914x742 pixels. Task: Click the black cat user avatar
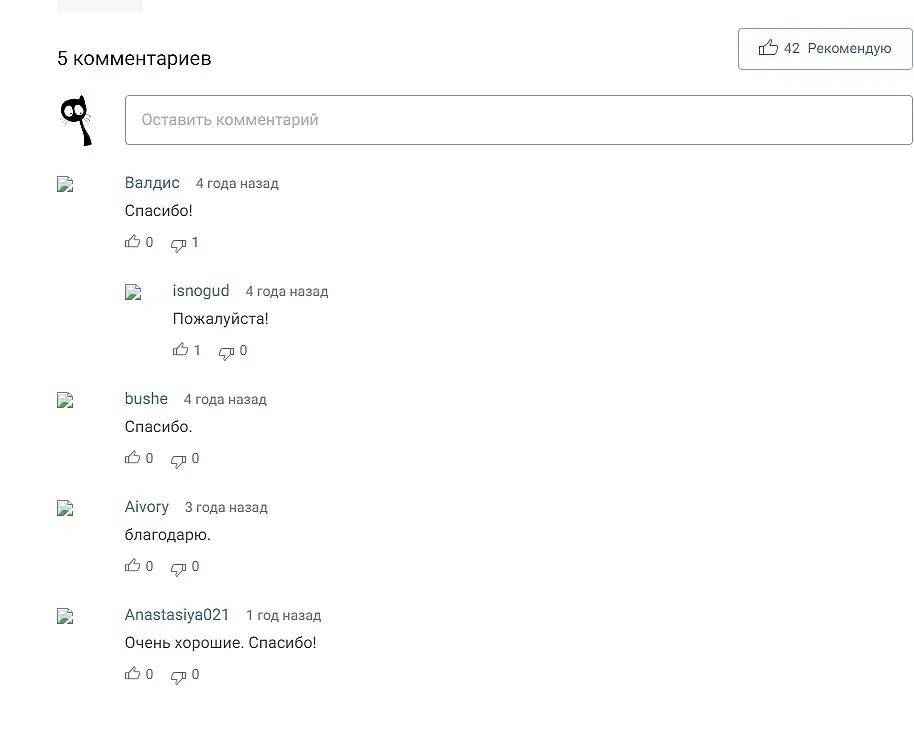click(x=77, y=120)
